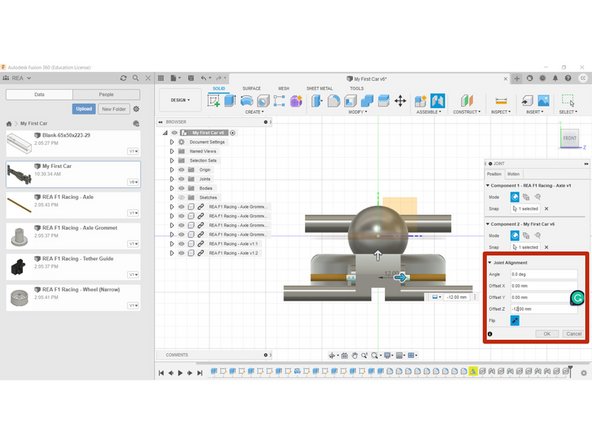Click the Save icon in toolbar
The image size is (592, 444).
point(191,78)
